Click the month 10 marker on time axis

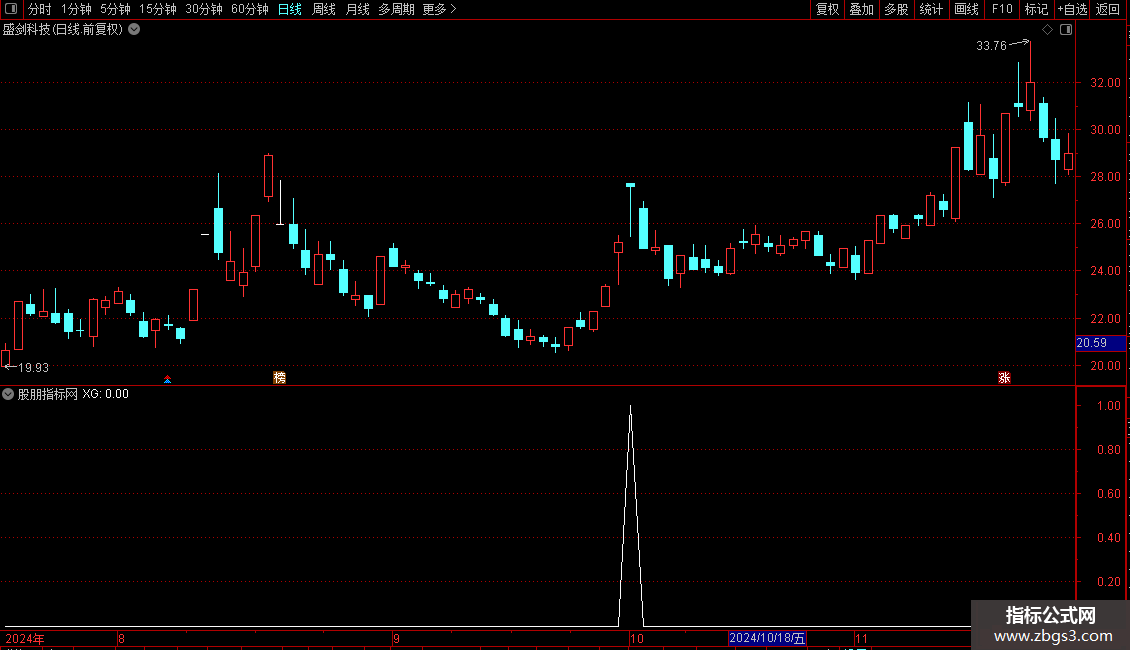coord(636,638)
